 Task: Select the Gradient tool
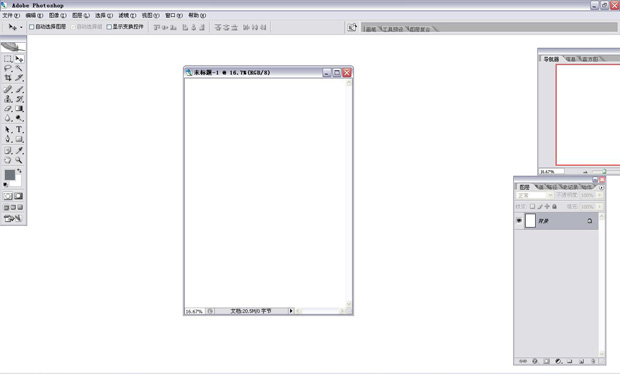[x=19, y=108]
